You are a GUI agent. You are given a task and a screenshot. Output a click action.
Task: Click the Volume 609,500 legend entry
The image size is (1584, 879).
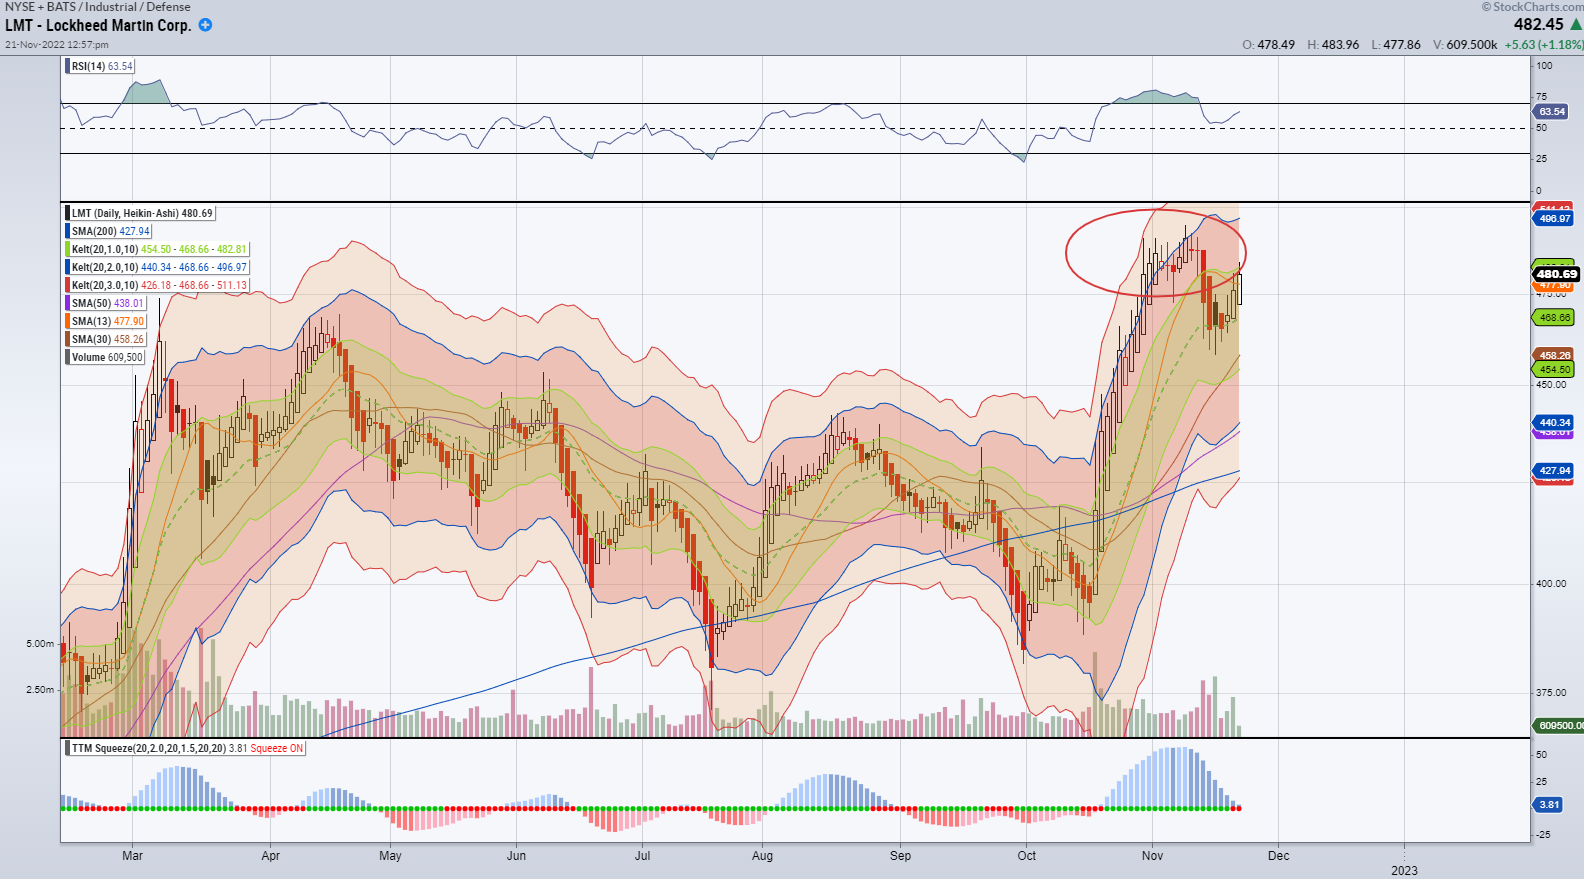[106, 357]
